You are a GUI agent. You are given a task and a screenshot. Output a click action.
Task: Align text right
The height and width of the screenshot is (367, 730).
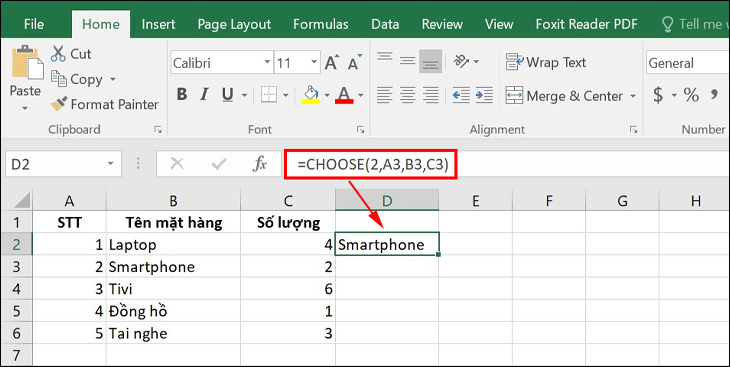[x=431, y=95]
